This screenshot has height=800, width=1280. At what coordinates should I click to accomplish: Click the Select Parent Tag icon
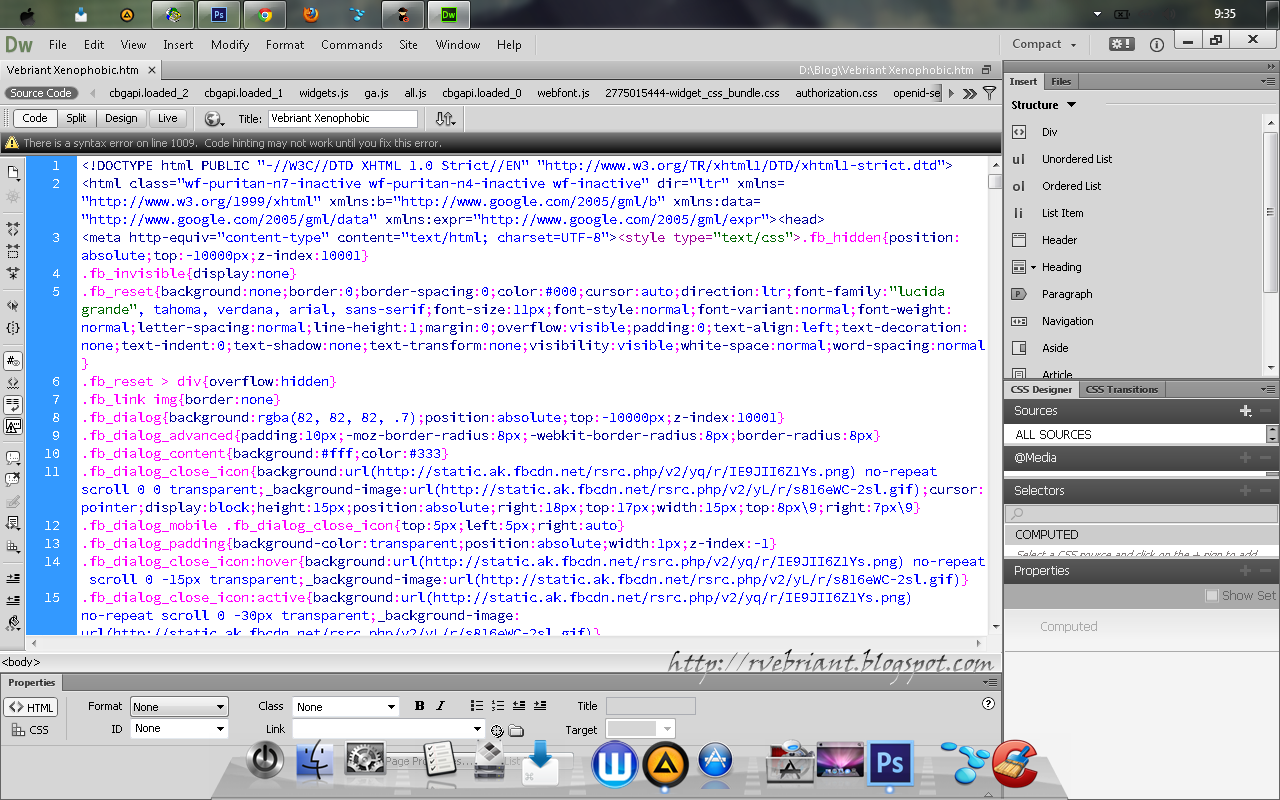pos(13,306)
